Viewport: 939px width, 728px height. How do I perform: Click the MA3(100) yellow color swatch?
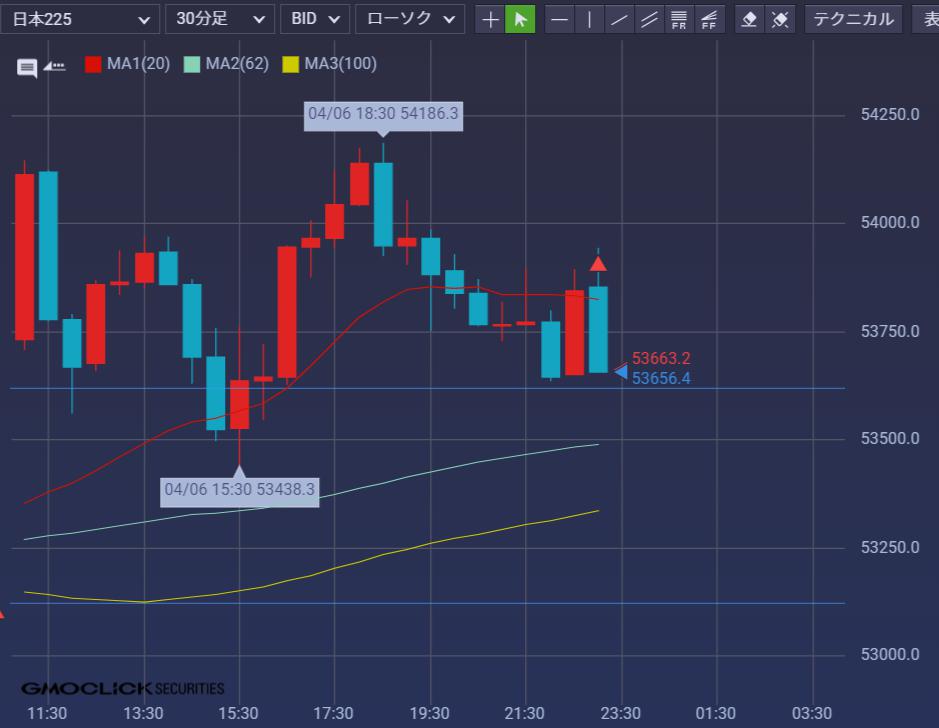click(290, 64)
